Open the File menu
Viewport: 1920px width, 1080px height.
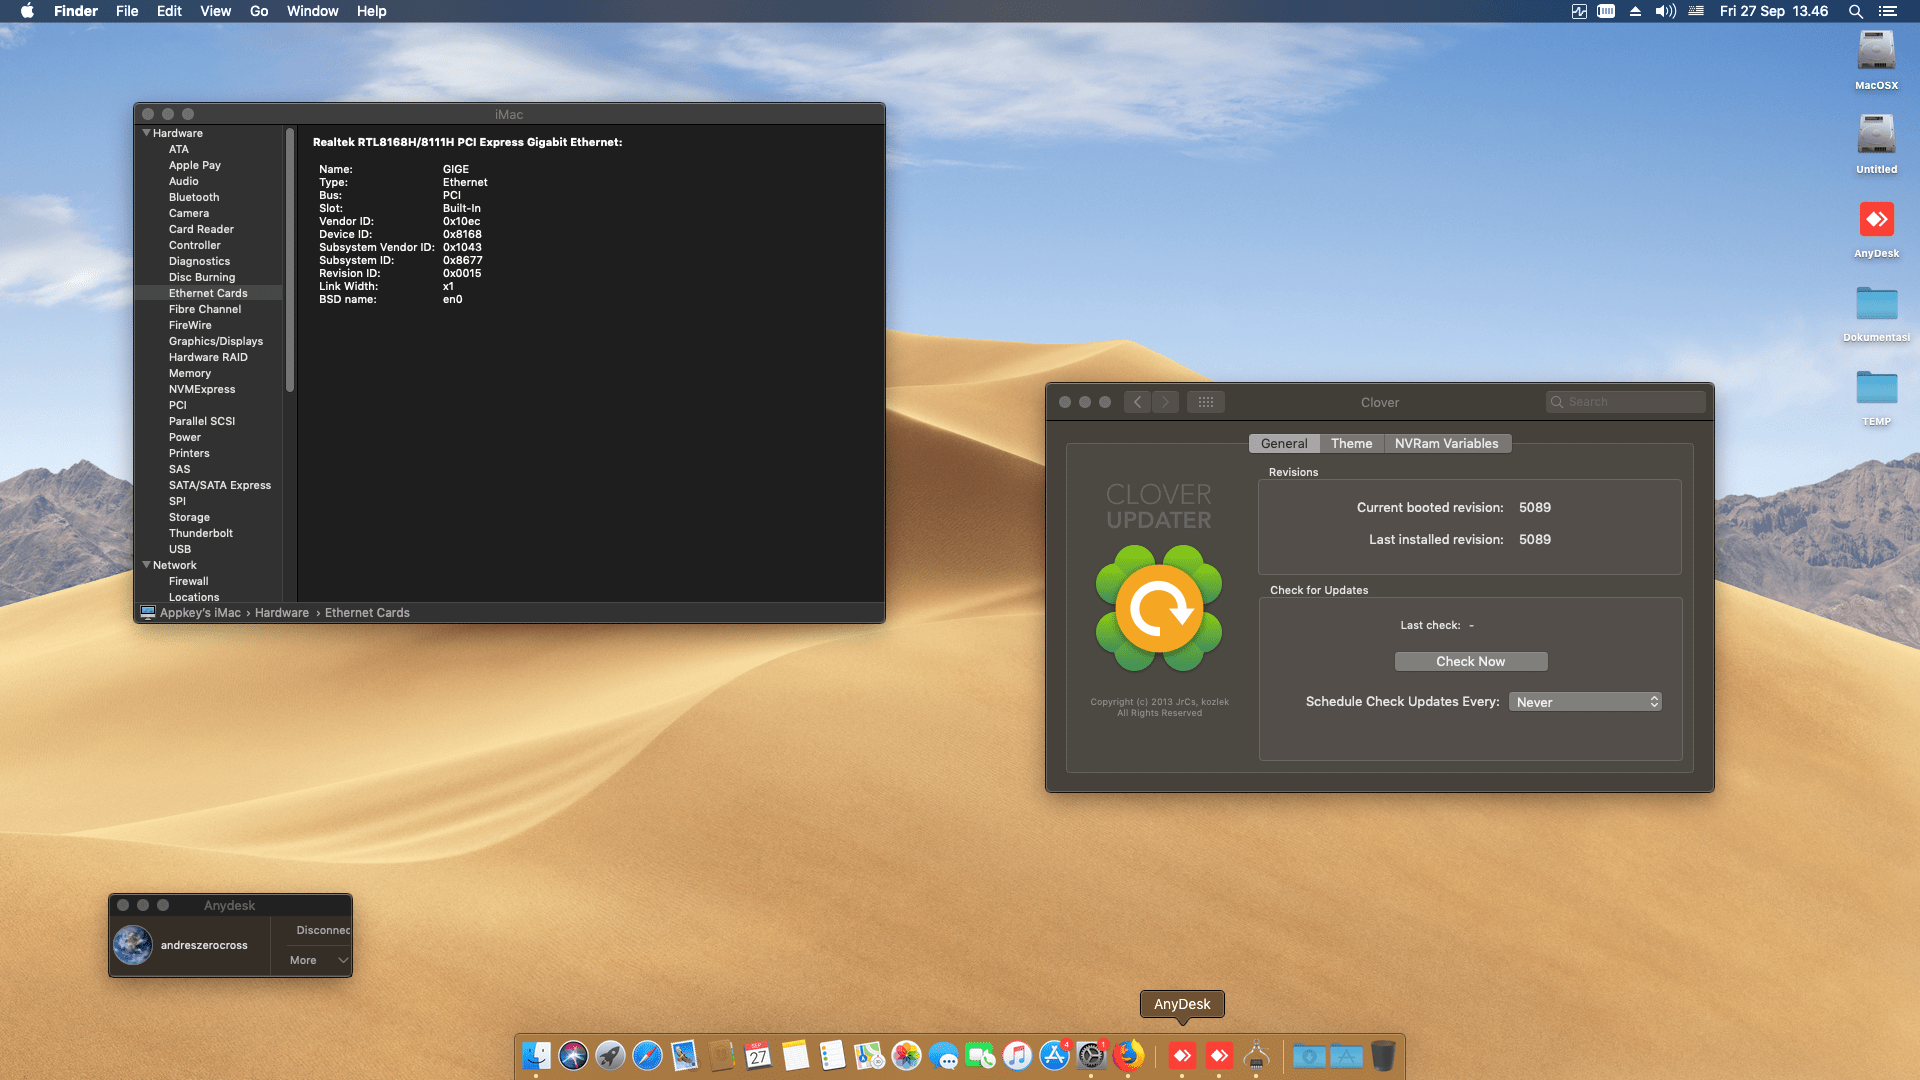coord(127,11)
